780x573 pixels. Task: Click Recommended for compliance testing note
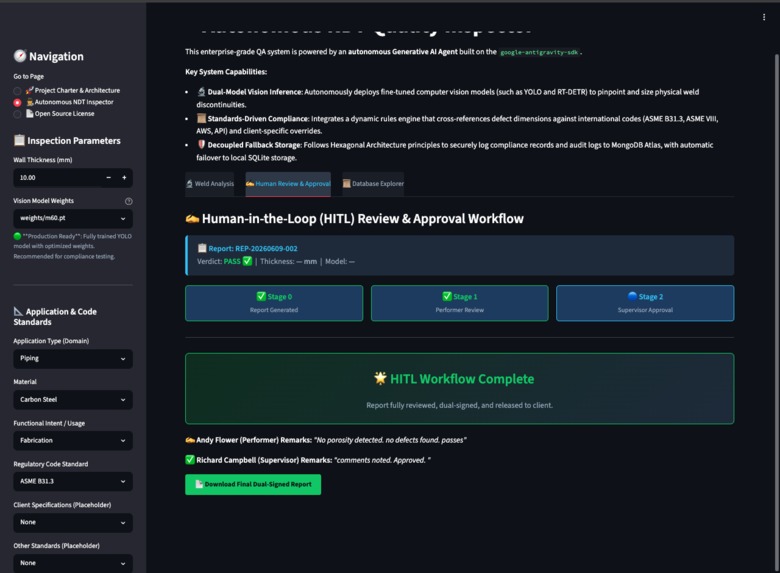64,256
